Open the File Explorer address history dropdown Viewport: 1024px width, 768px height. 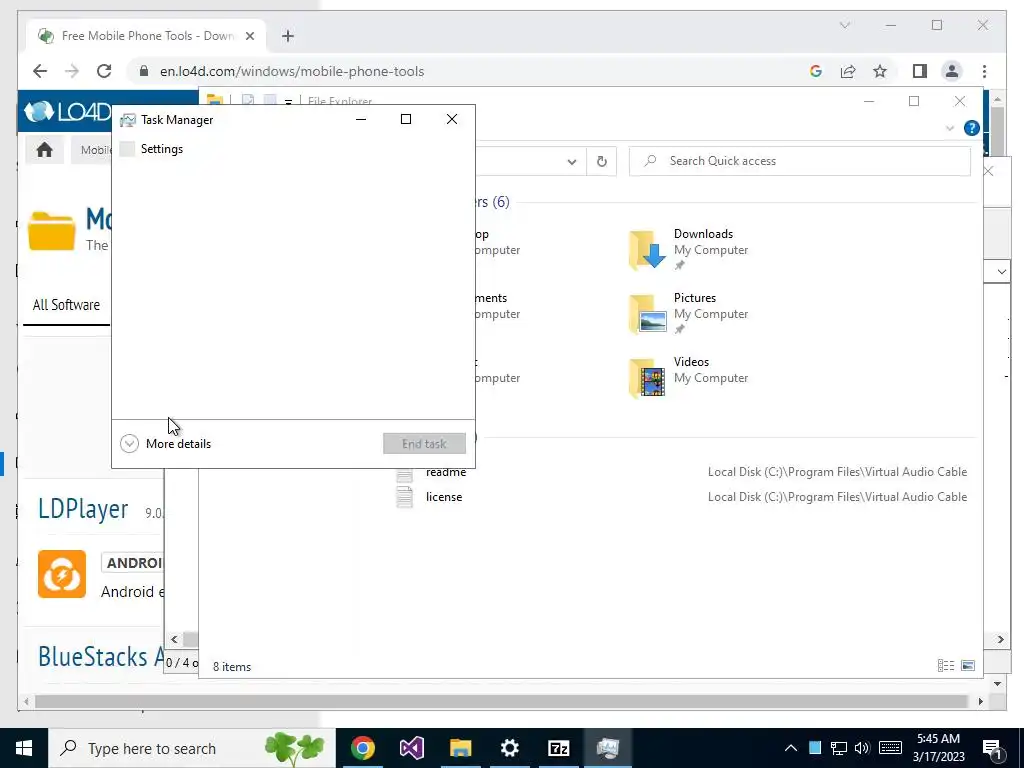tap(571, 161)
